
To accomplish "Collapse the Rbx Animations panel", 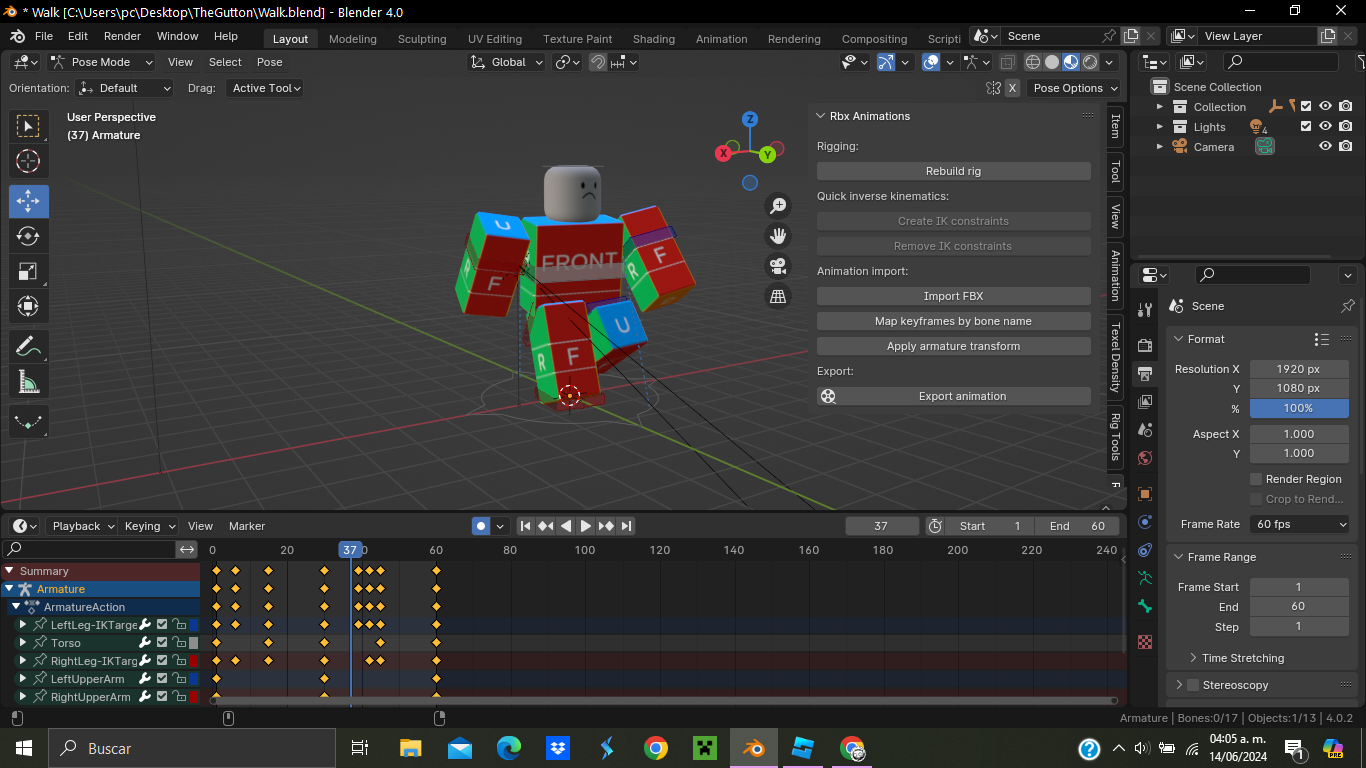I will [x=820, y=116].
